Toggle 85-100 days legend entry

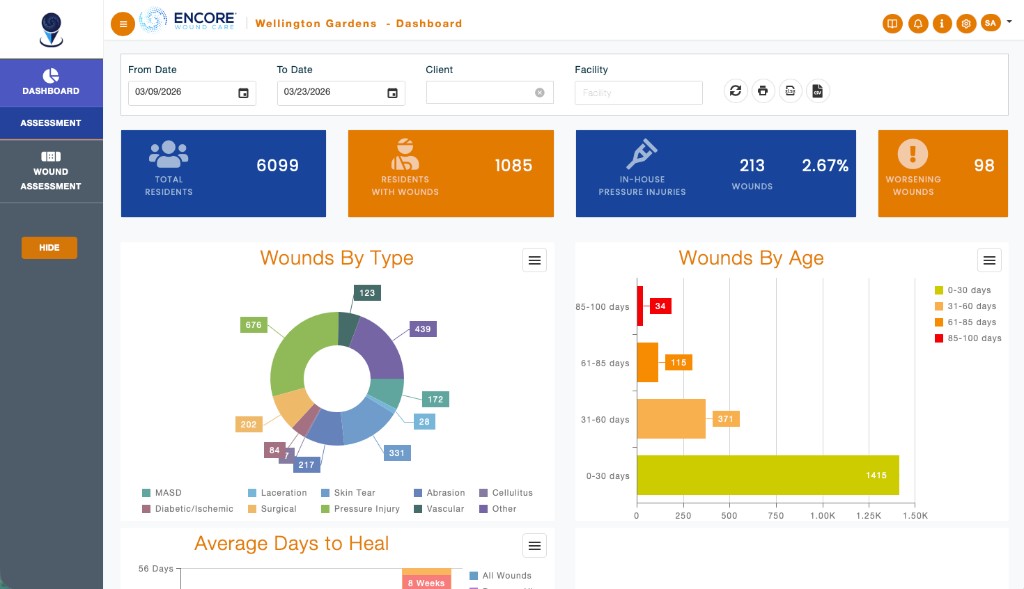click(968, 338)
